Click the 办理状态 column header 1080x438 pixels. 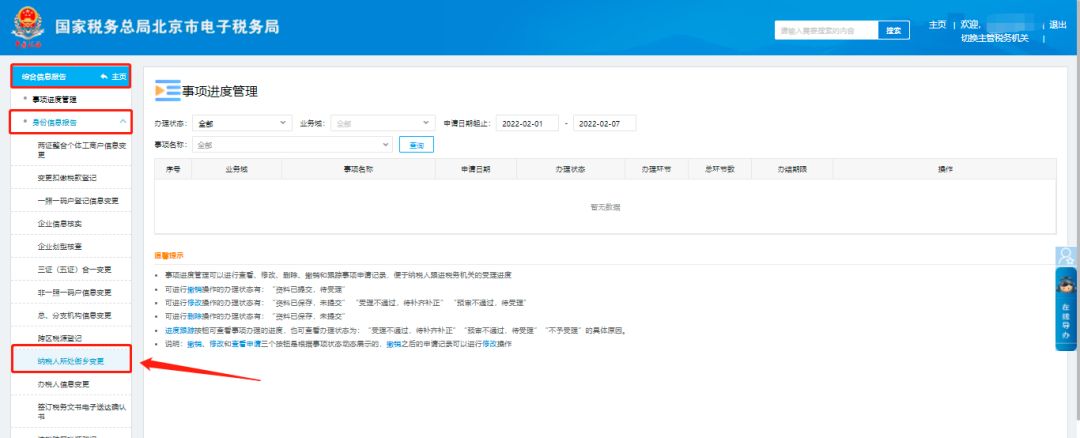coord(570,169)
